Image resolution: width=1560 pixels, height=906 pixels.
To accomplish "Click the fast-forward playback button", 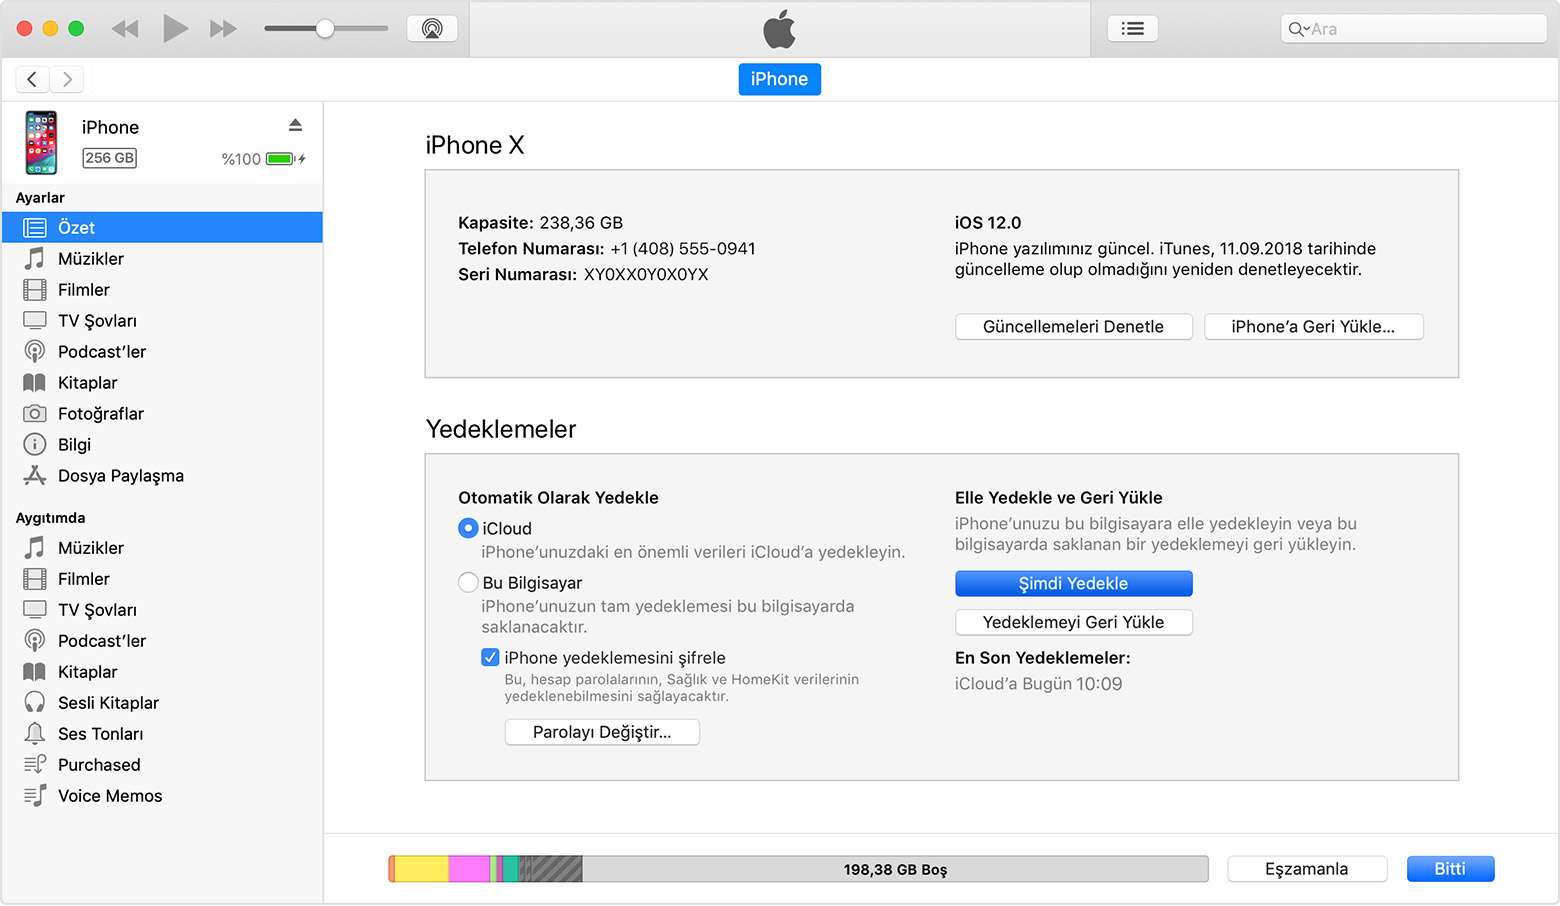I will click(223, 29).
